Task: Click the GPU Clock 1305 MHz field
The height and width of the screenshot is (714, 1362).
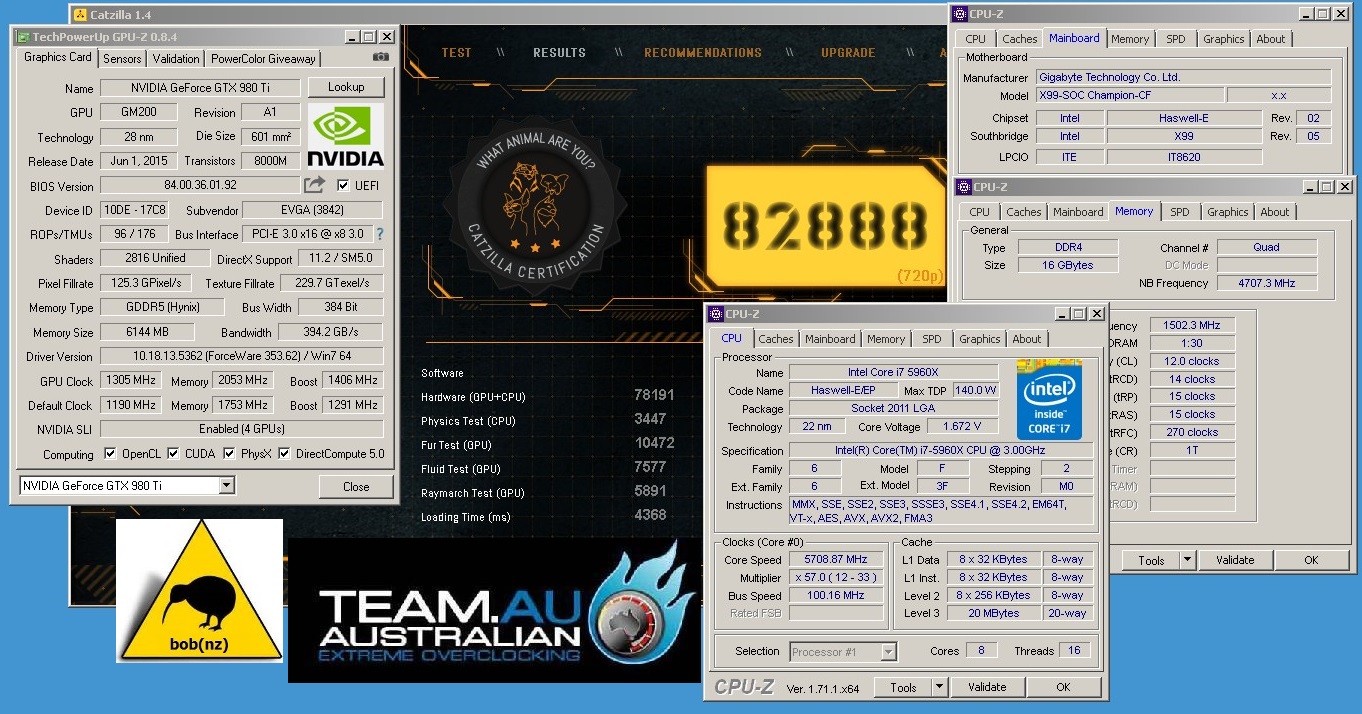Action: (131, 381)
